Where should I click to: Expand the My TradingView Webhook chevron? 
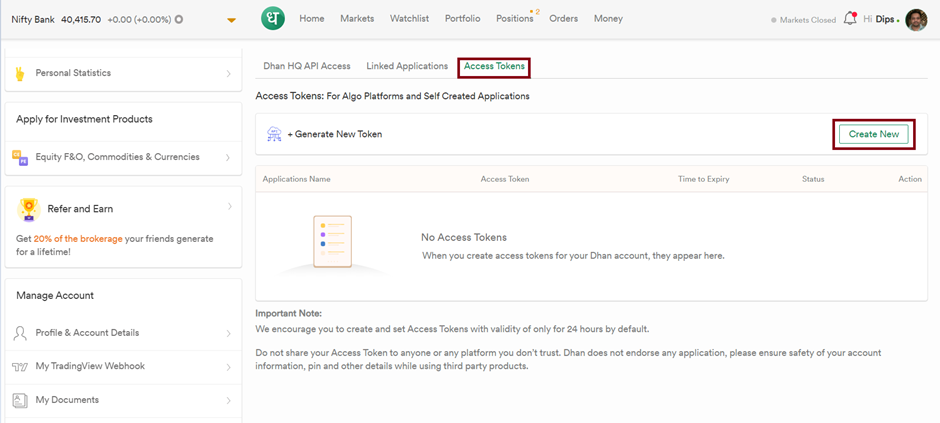coord(228,367)
